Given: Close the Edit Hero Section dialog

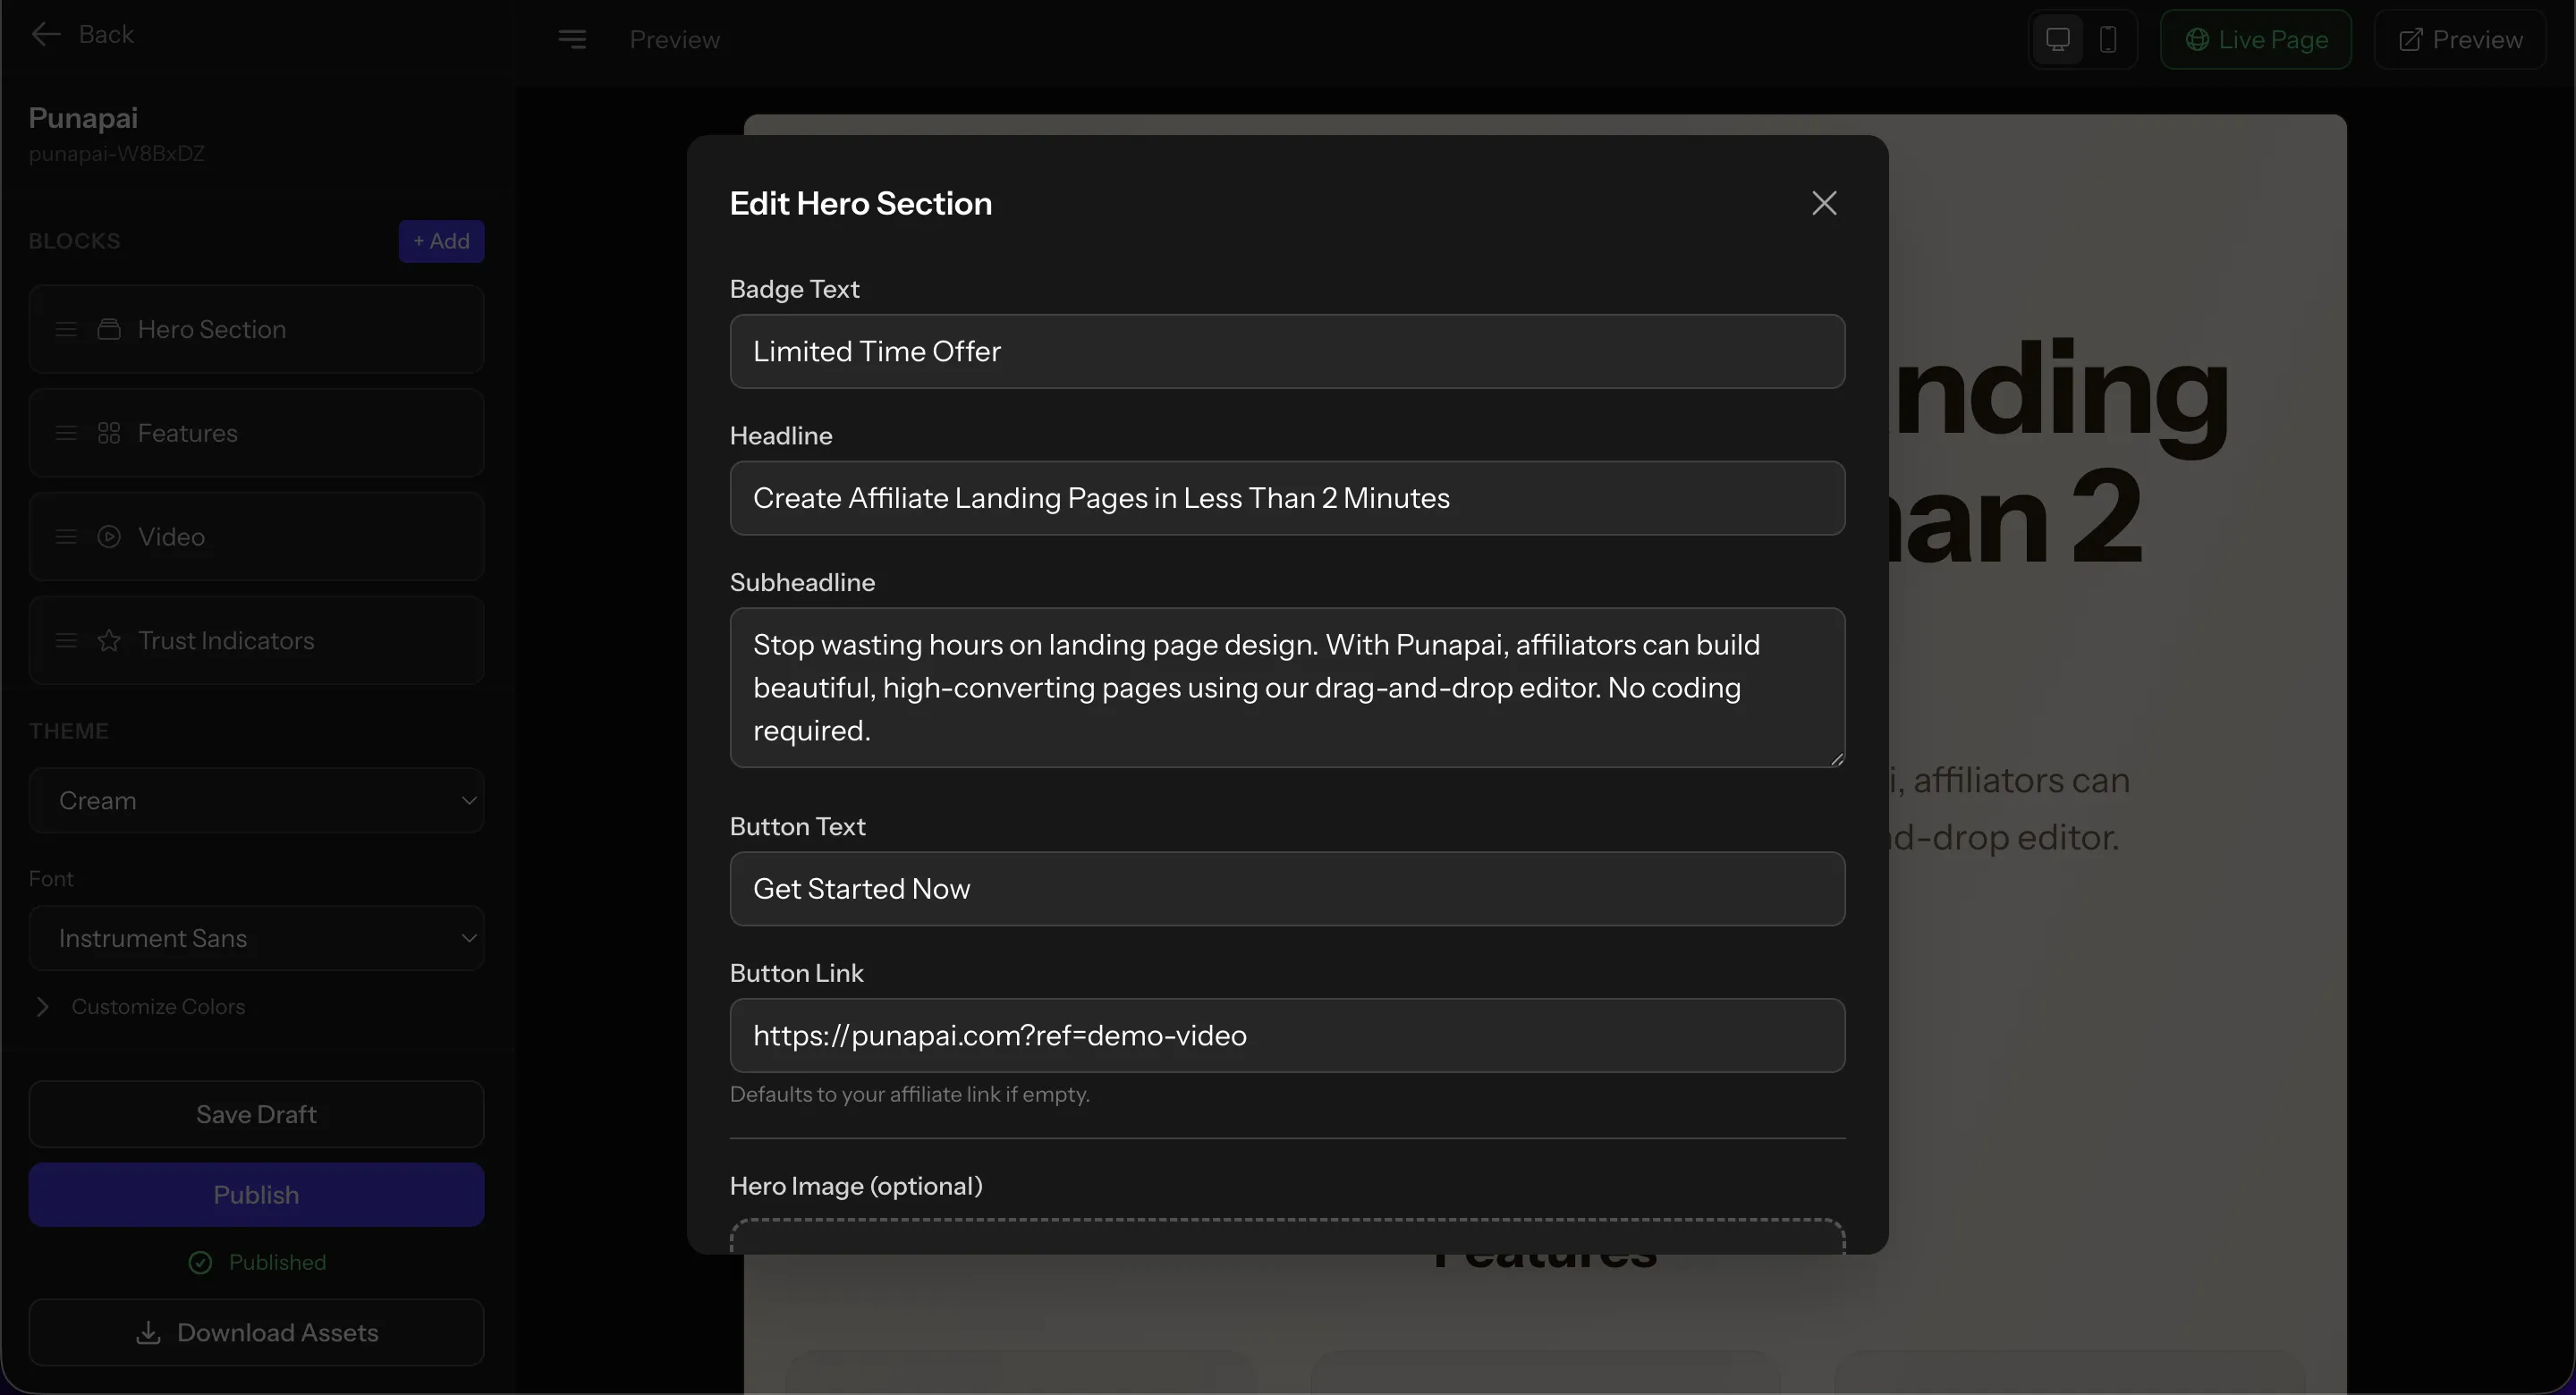Looking at the screenshot, I should pyautogui.click(x=1824, y=202).
